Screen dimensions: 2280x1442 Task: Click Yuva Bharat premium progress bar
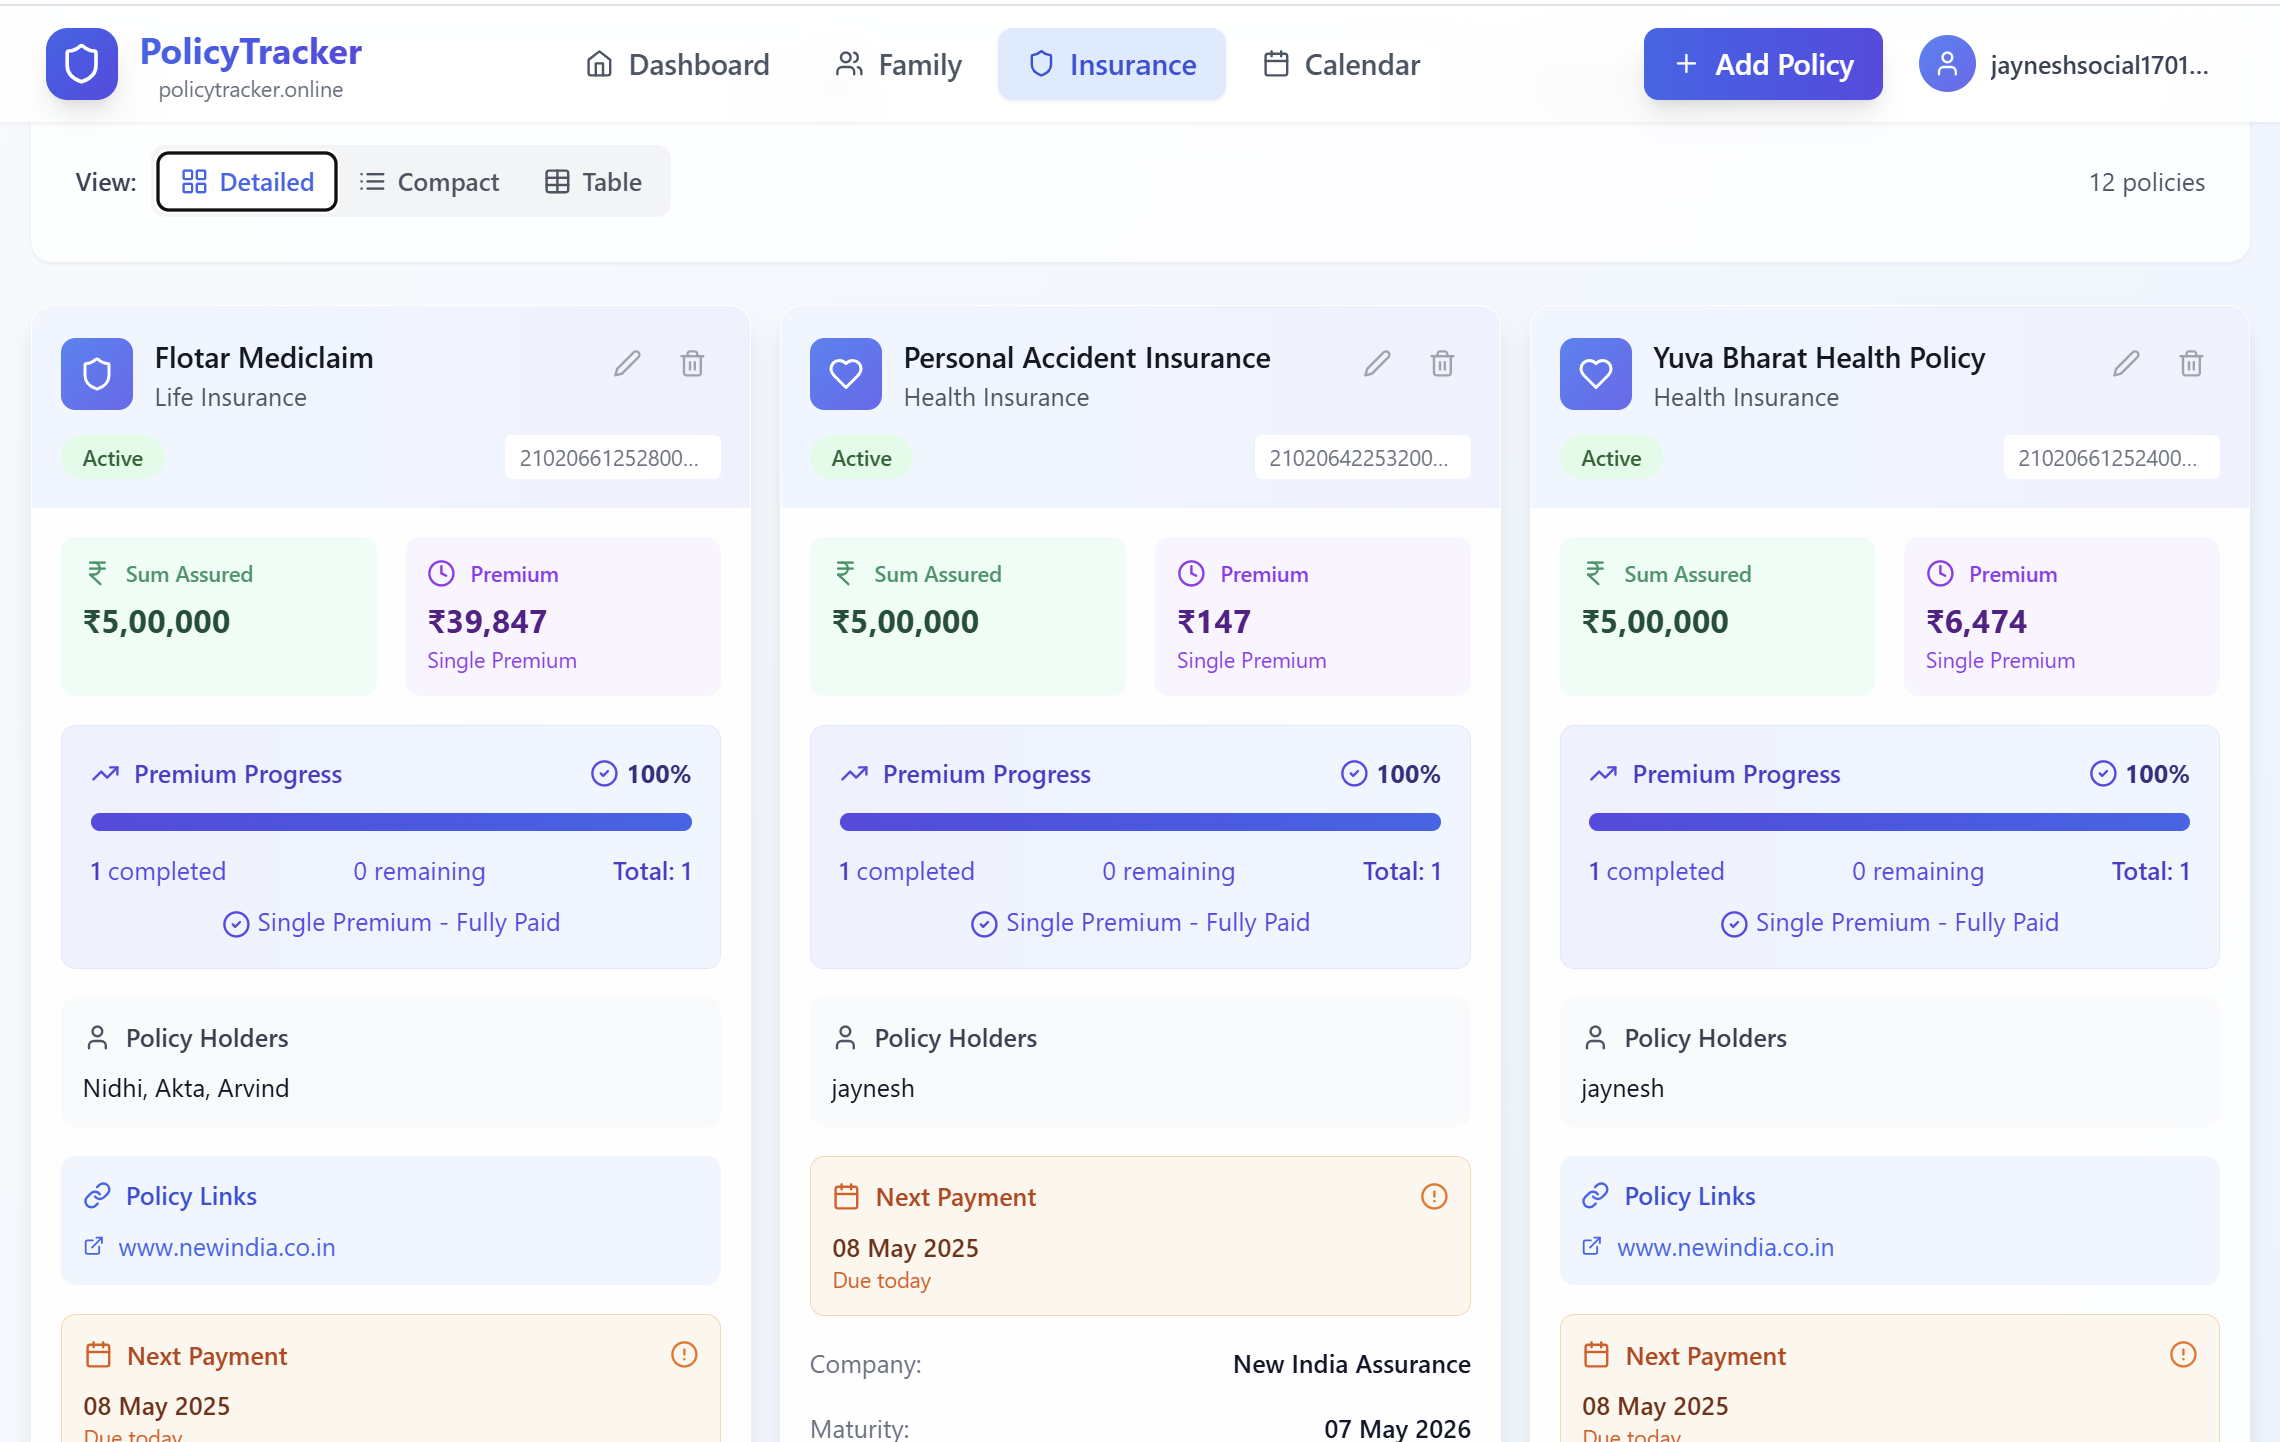(1888, 822)
